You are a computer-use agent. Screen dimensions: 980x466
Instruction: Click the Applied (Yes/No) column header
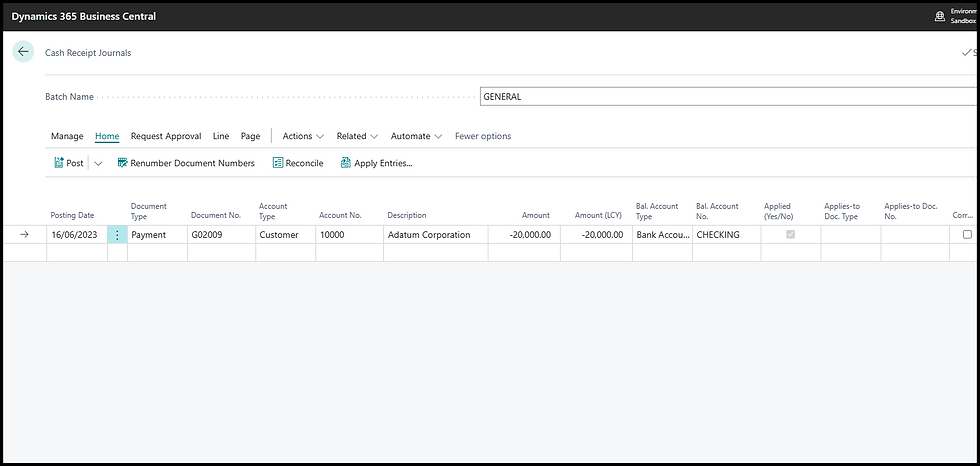click(778, 211)
